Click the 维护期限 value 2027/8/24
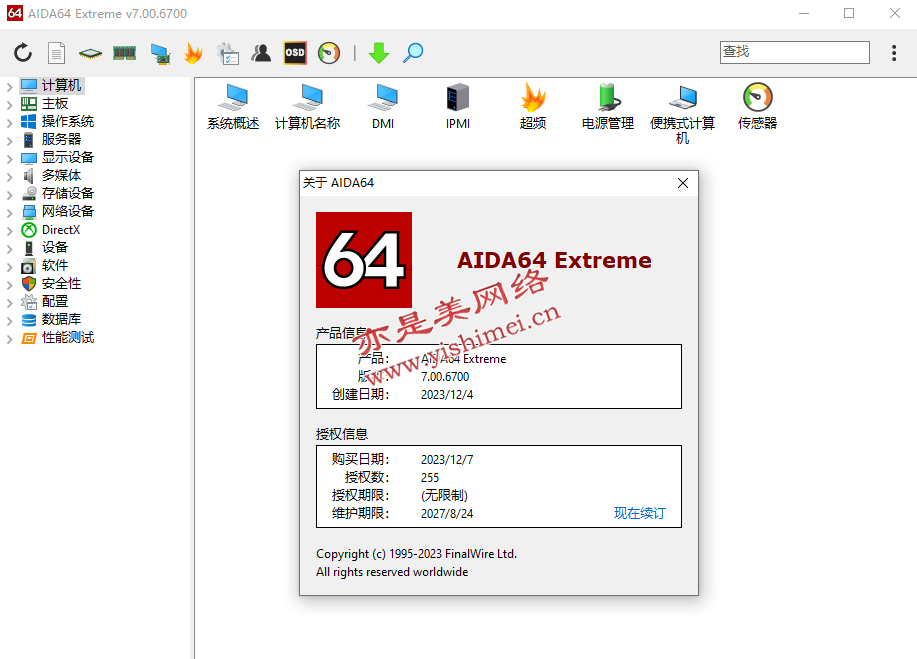This screenshot has width=917, height=659. pos(447,513)
